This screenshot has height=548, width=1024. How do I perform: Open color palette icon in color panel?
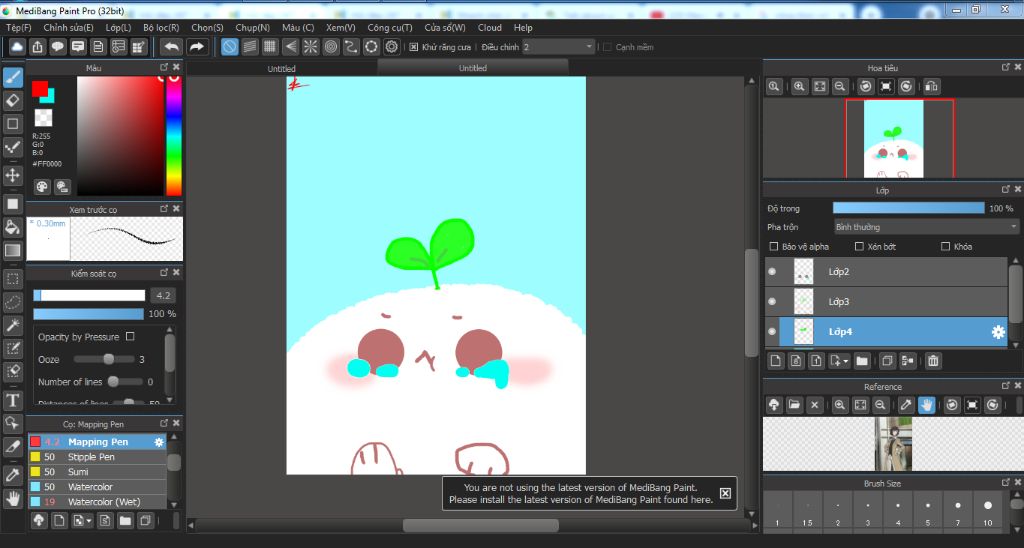click(42, 187)
